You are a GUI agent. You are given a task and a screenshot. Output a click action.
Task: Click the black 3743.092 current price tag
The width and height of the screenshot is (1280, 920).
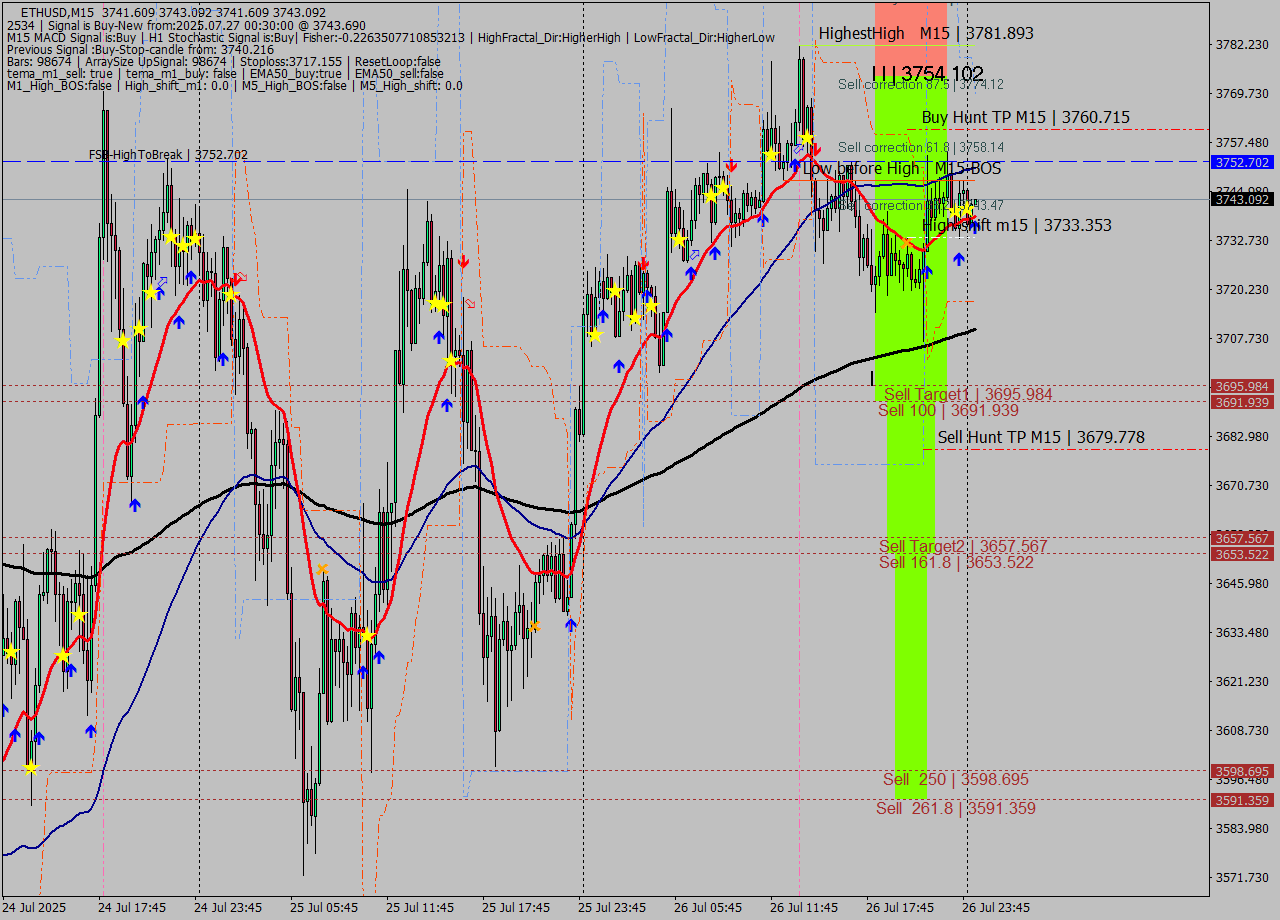(1240, 199)
